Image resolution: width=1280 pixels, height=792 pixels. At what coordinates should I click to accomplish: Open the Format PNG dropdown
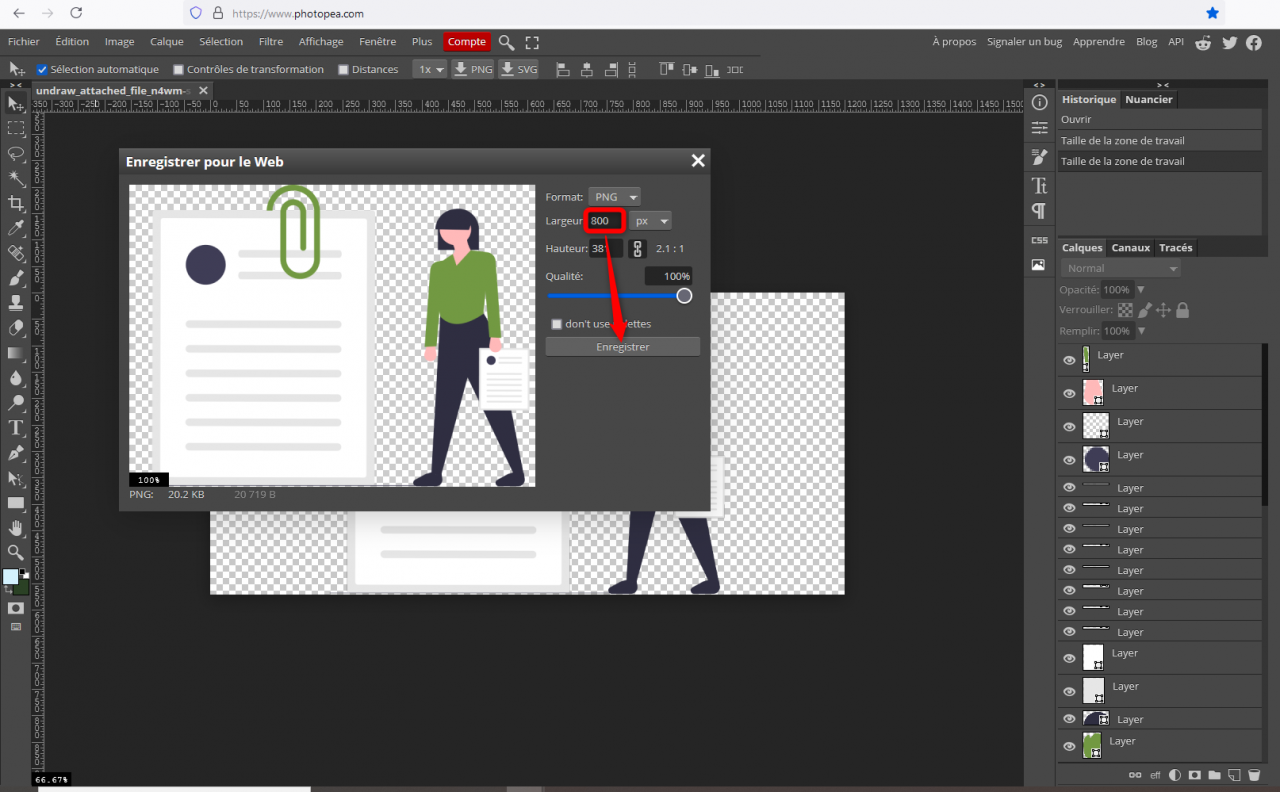tap(614, 197)
